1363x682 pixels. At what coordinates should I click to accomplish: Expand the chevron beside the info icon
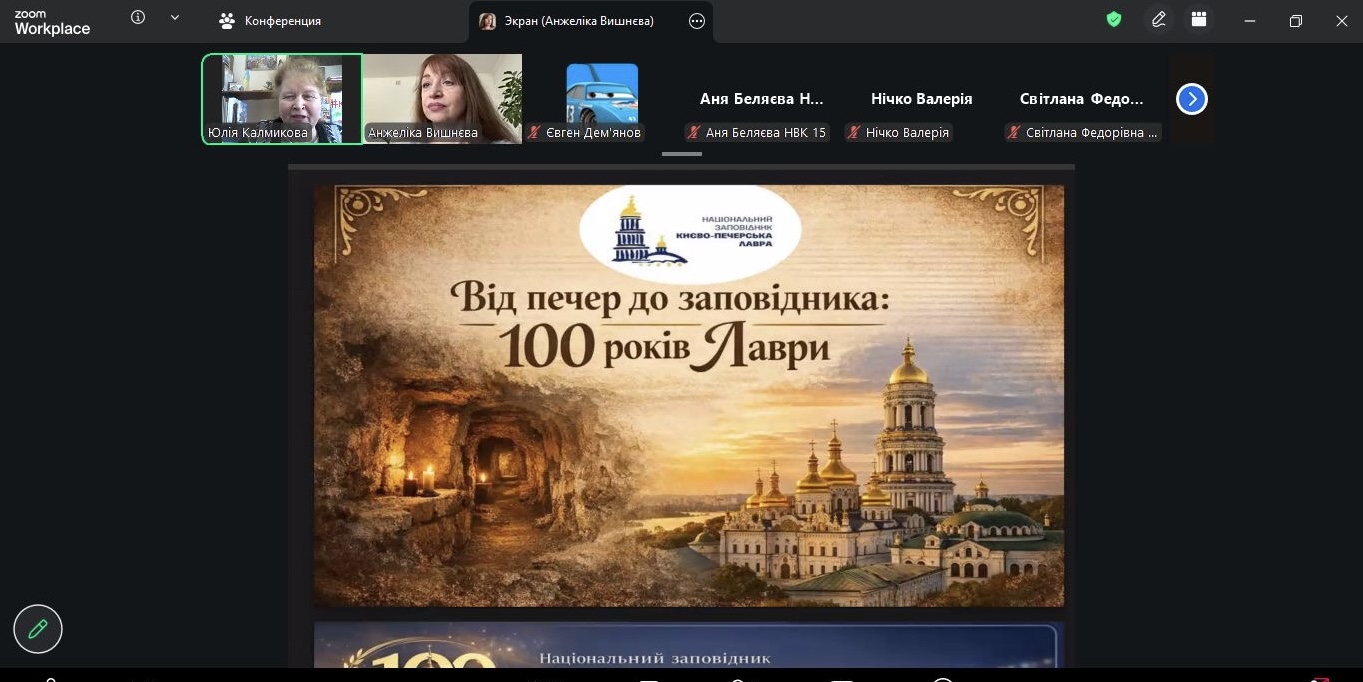coord(175,18)
